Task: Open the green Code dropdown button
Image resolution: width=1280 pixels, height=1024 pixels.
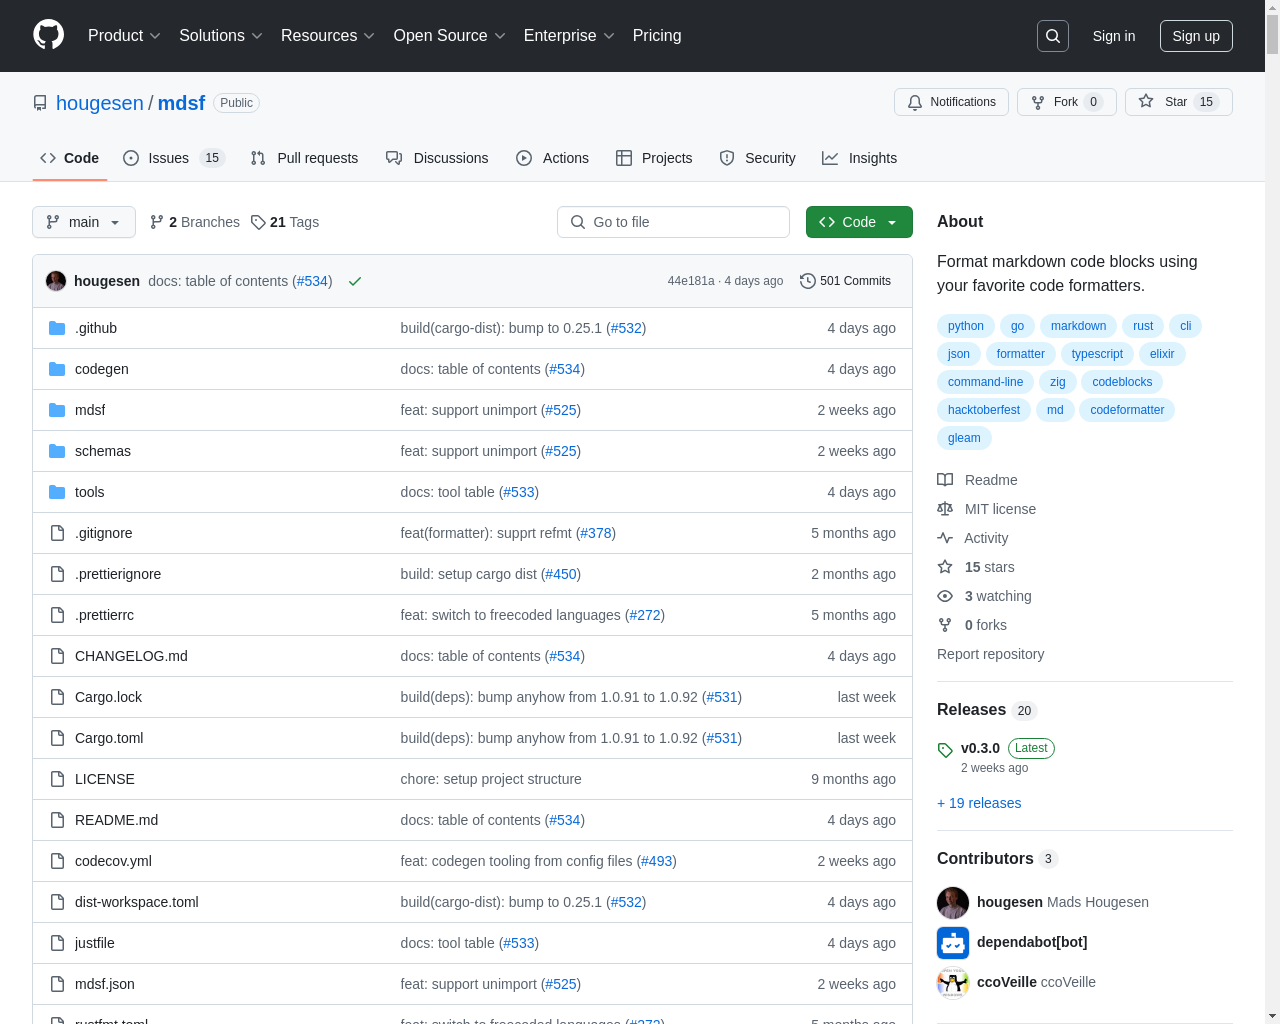Action: (x=859, y=222)
